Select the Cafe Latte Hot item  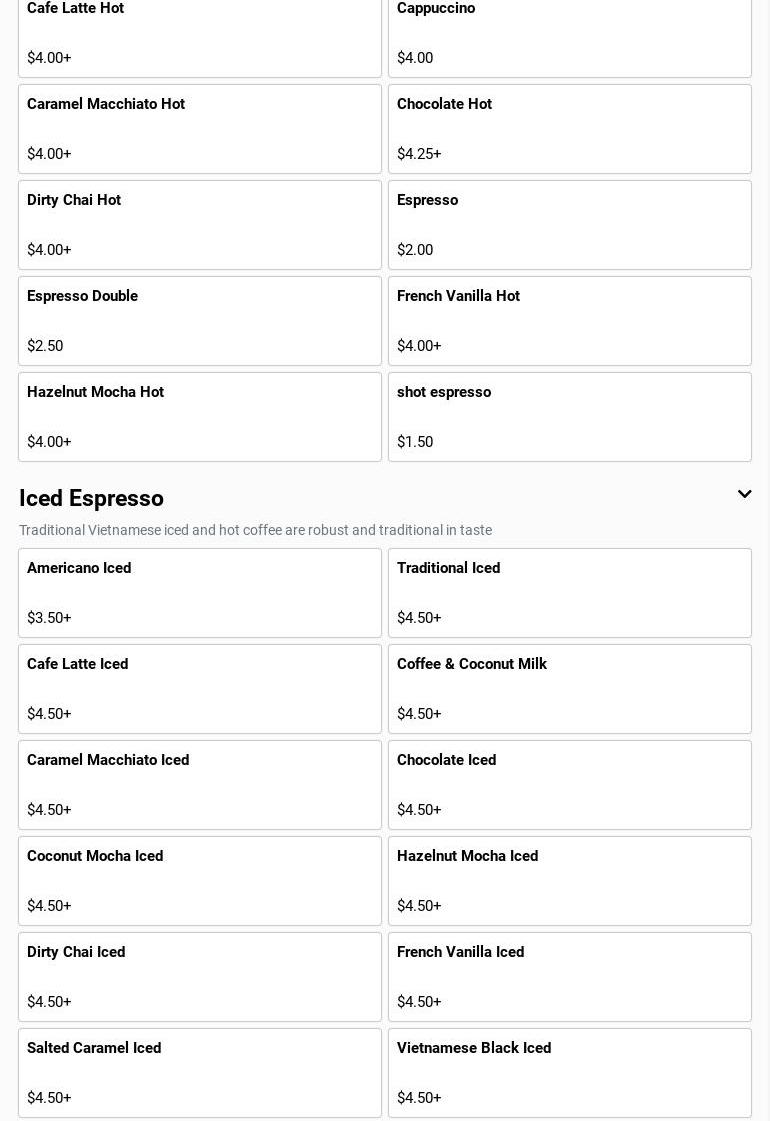(x=200, y=34)
